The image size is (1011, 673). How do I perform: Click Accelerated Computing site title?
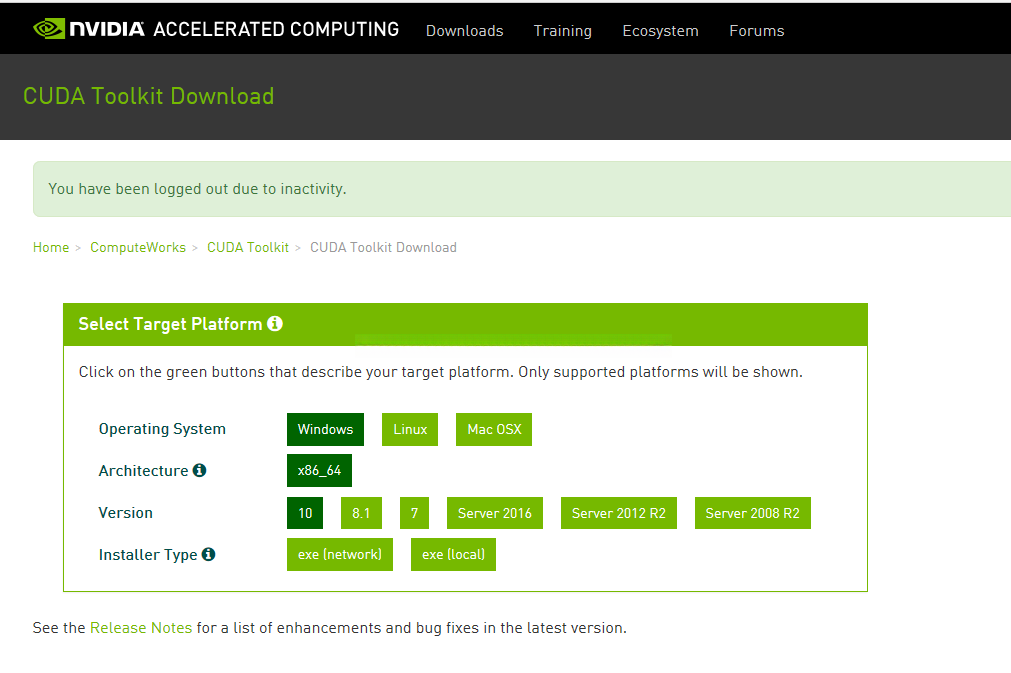coord(276,30)
